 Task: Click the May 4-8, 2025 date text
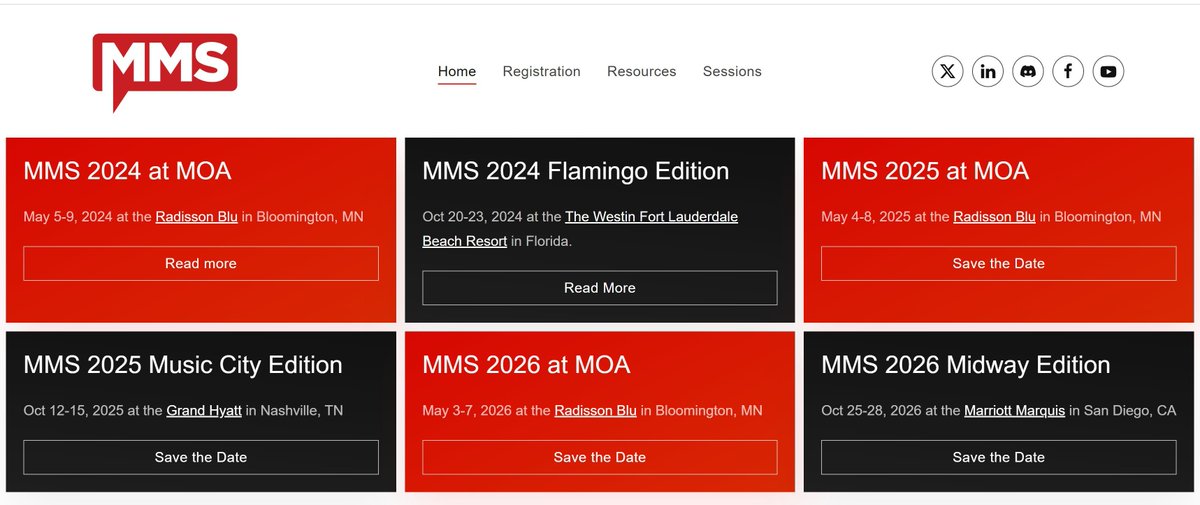click(865, 216)
